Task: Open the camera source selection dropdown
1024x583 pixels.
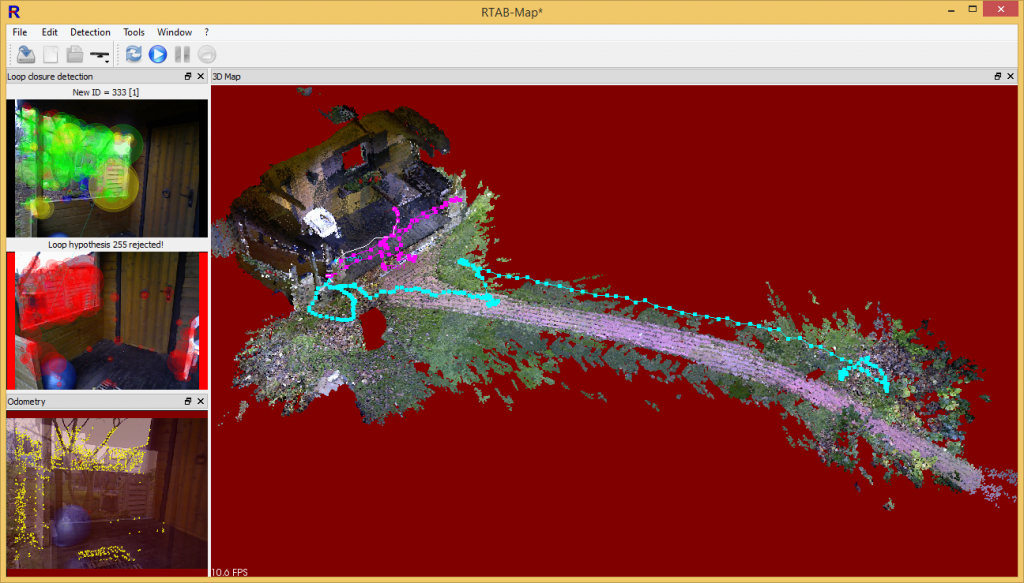Action: (x=100, y=55)
